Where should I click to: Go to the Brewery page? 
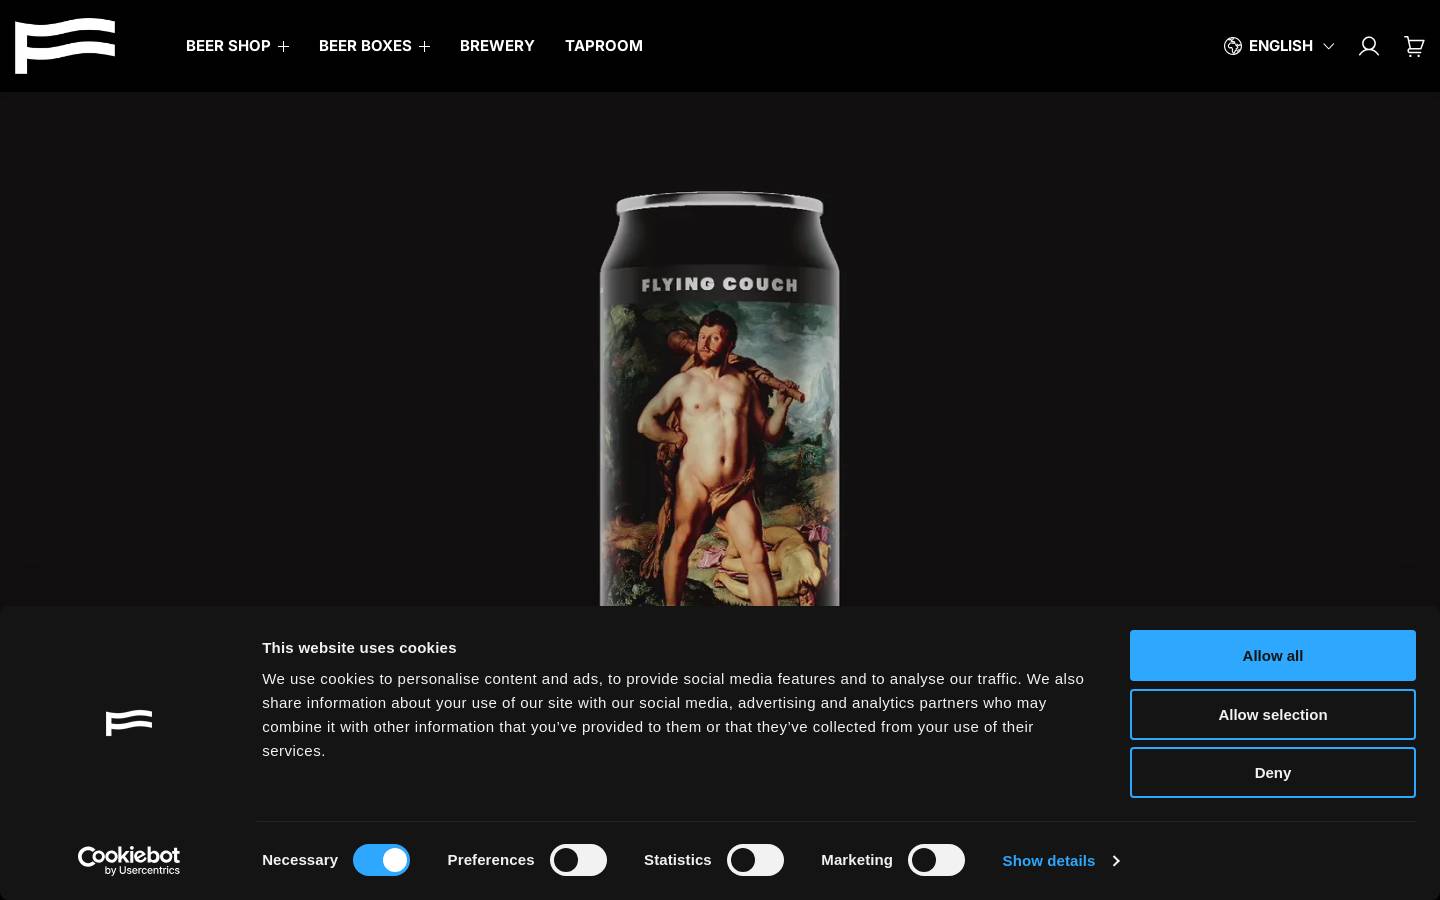tap(497, 46)
